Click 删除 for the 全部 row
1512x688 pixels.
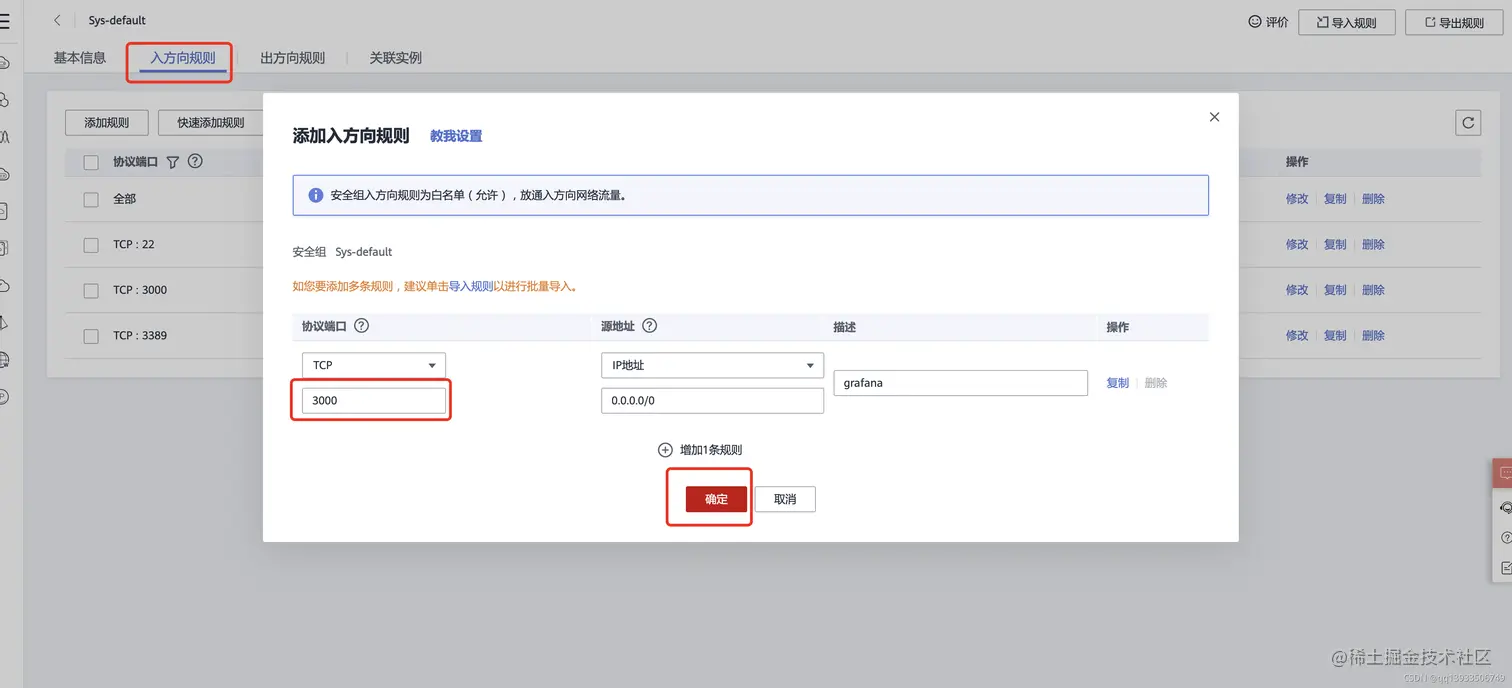(1374, 199)
